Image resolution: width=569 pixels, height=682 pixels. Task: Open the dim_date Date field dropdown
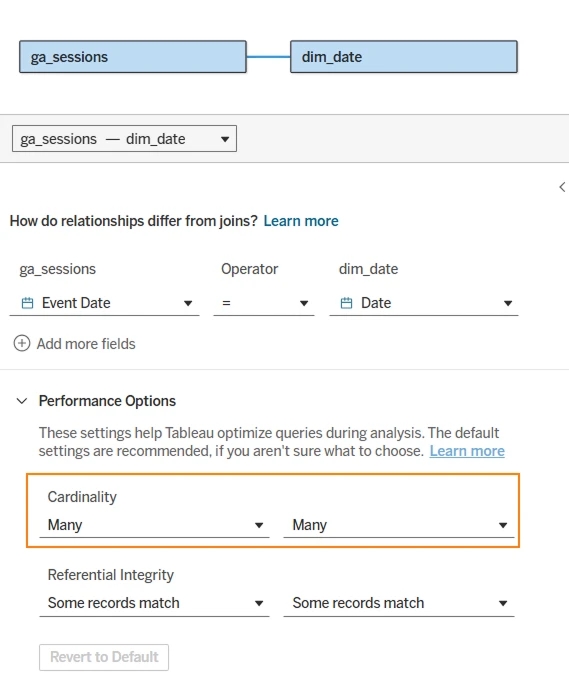424,303
